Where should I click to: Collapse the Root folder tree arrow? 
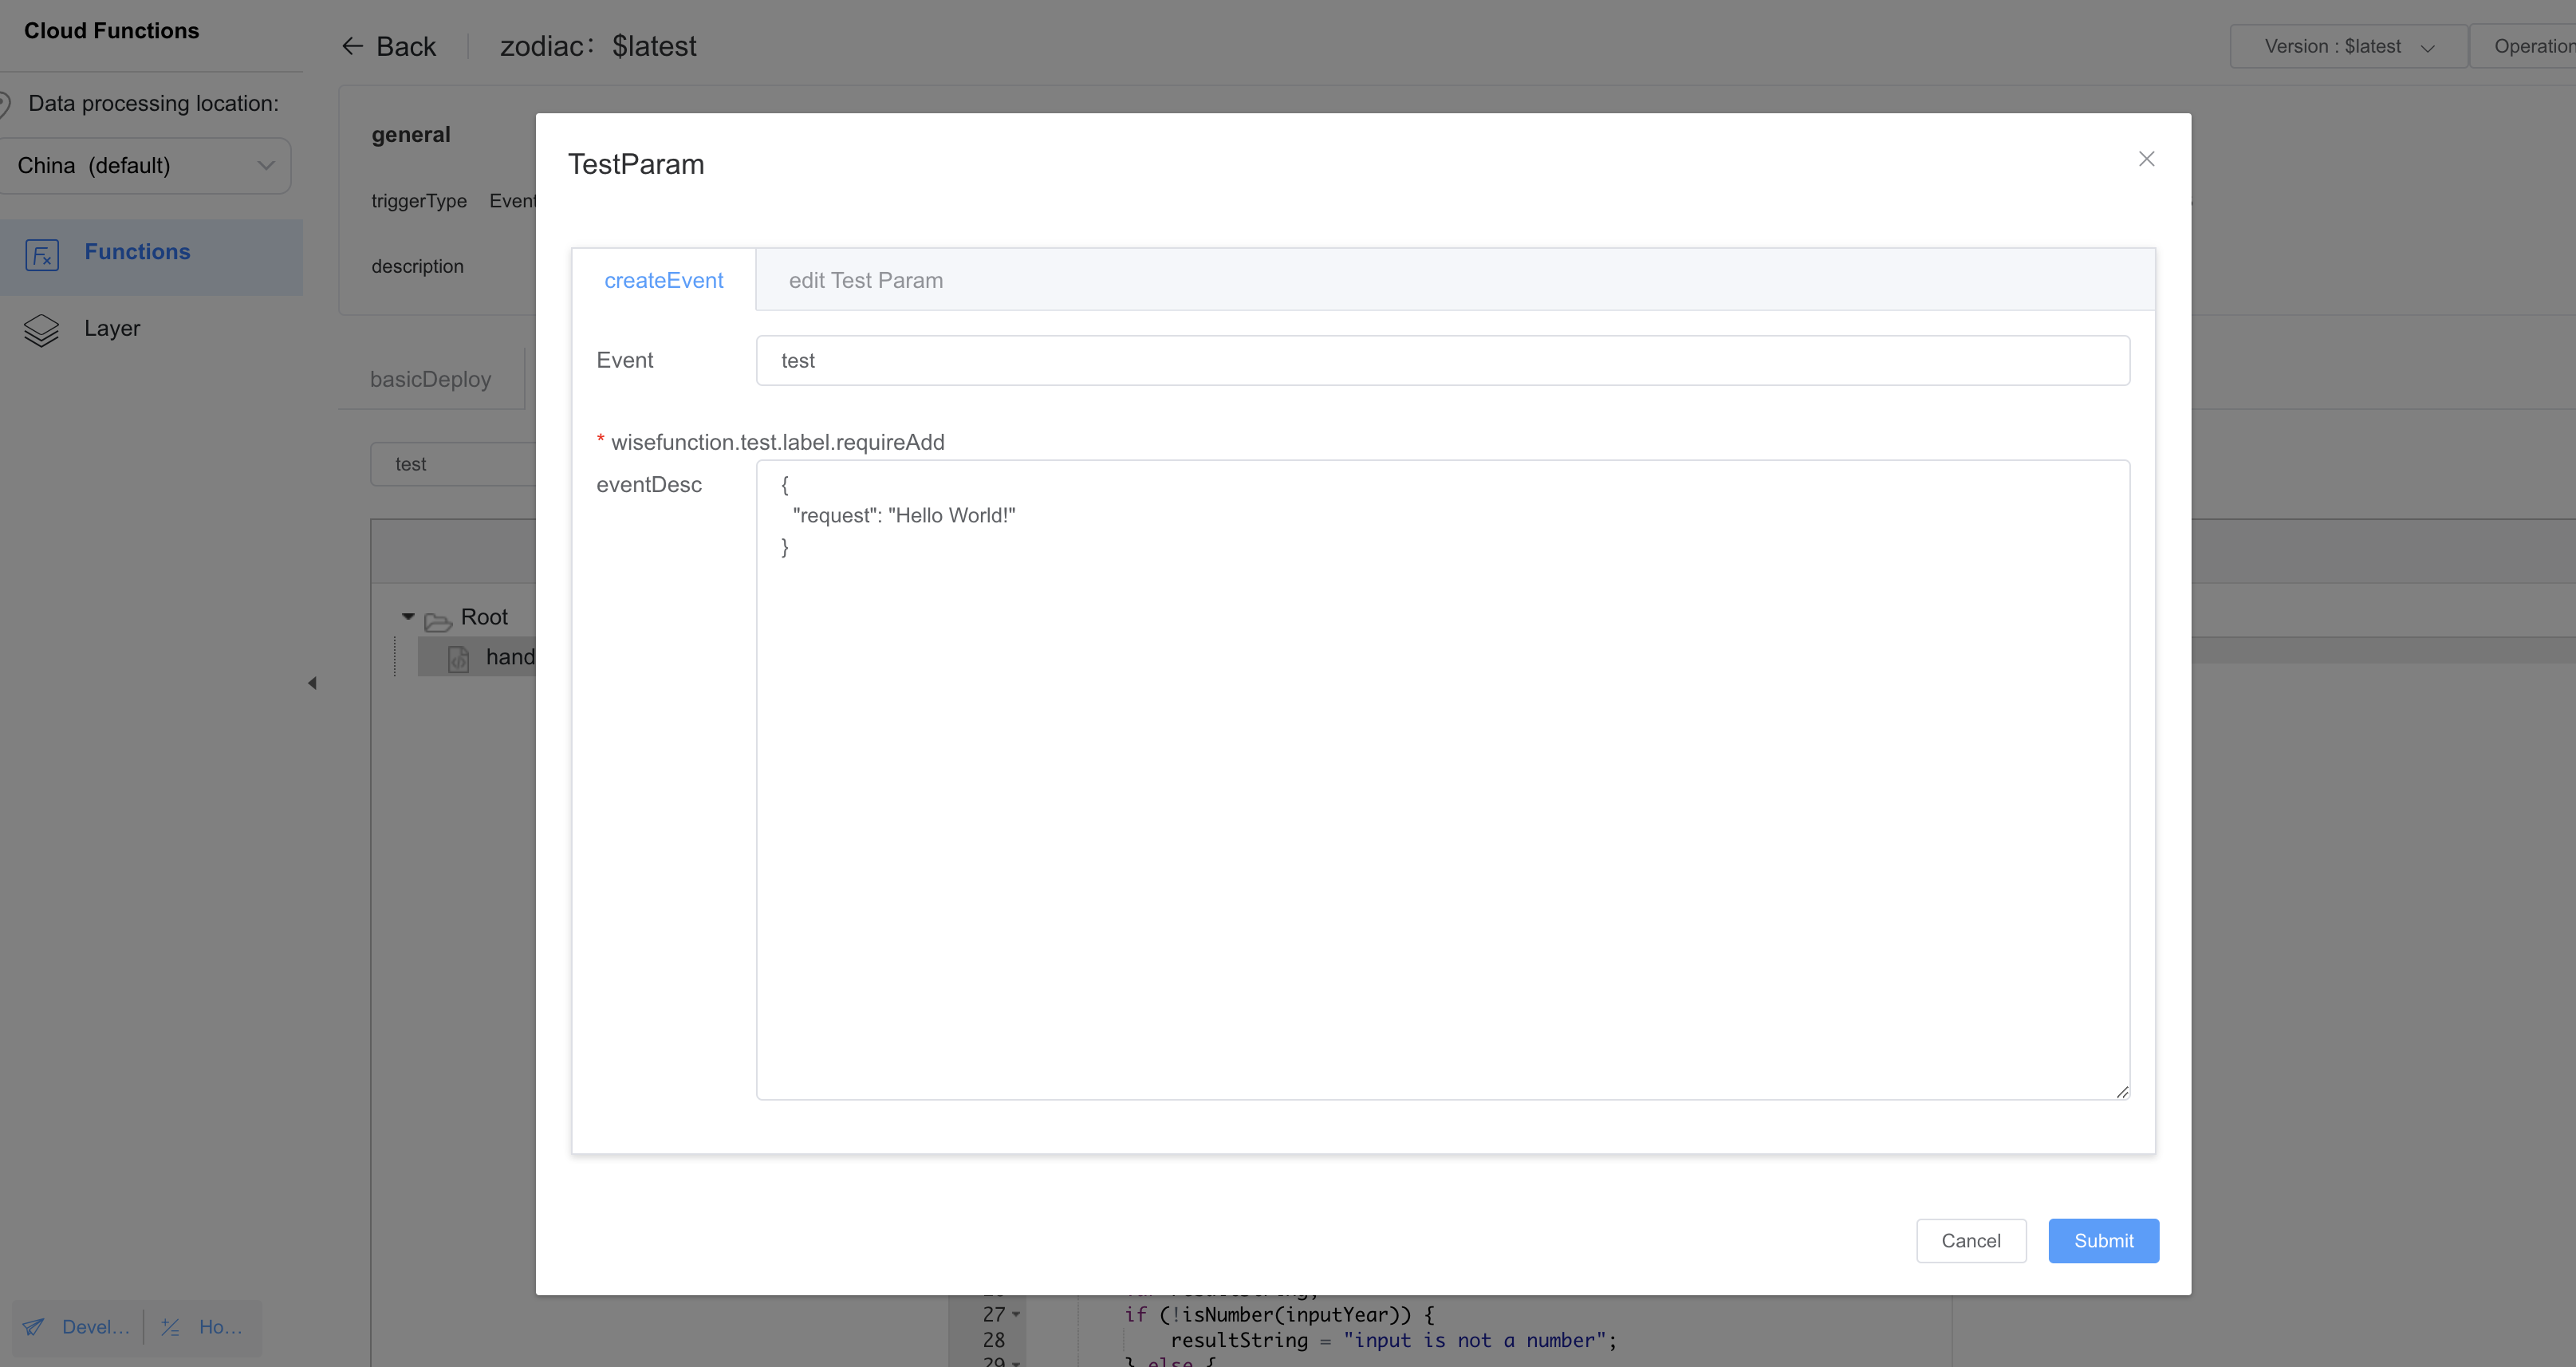(408, 616)
